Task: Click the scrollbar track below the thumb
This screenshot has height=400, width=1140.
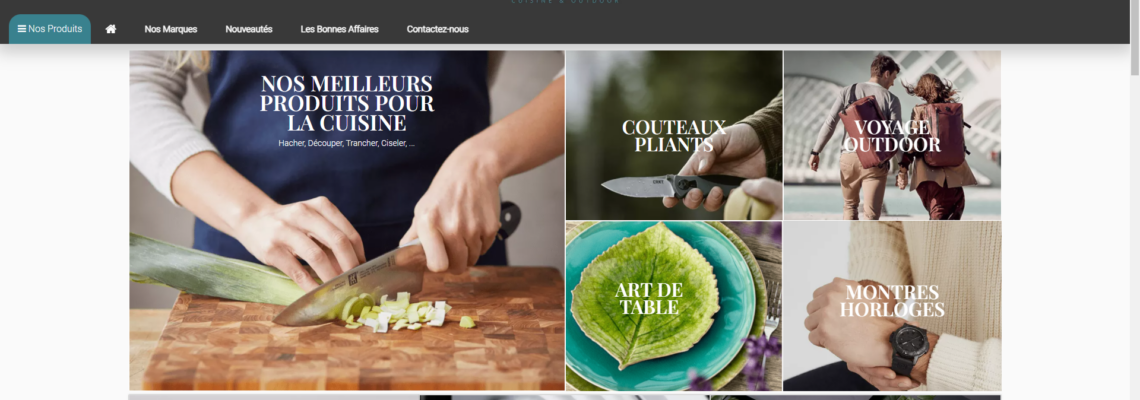Action: tap(1135, 233)
